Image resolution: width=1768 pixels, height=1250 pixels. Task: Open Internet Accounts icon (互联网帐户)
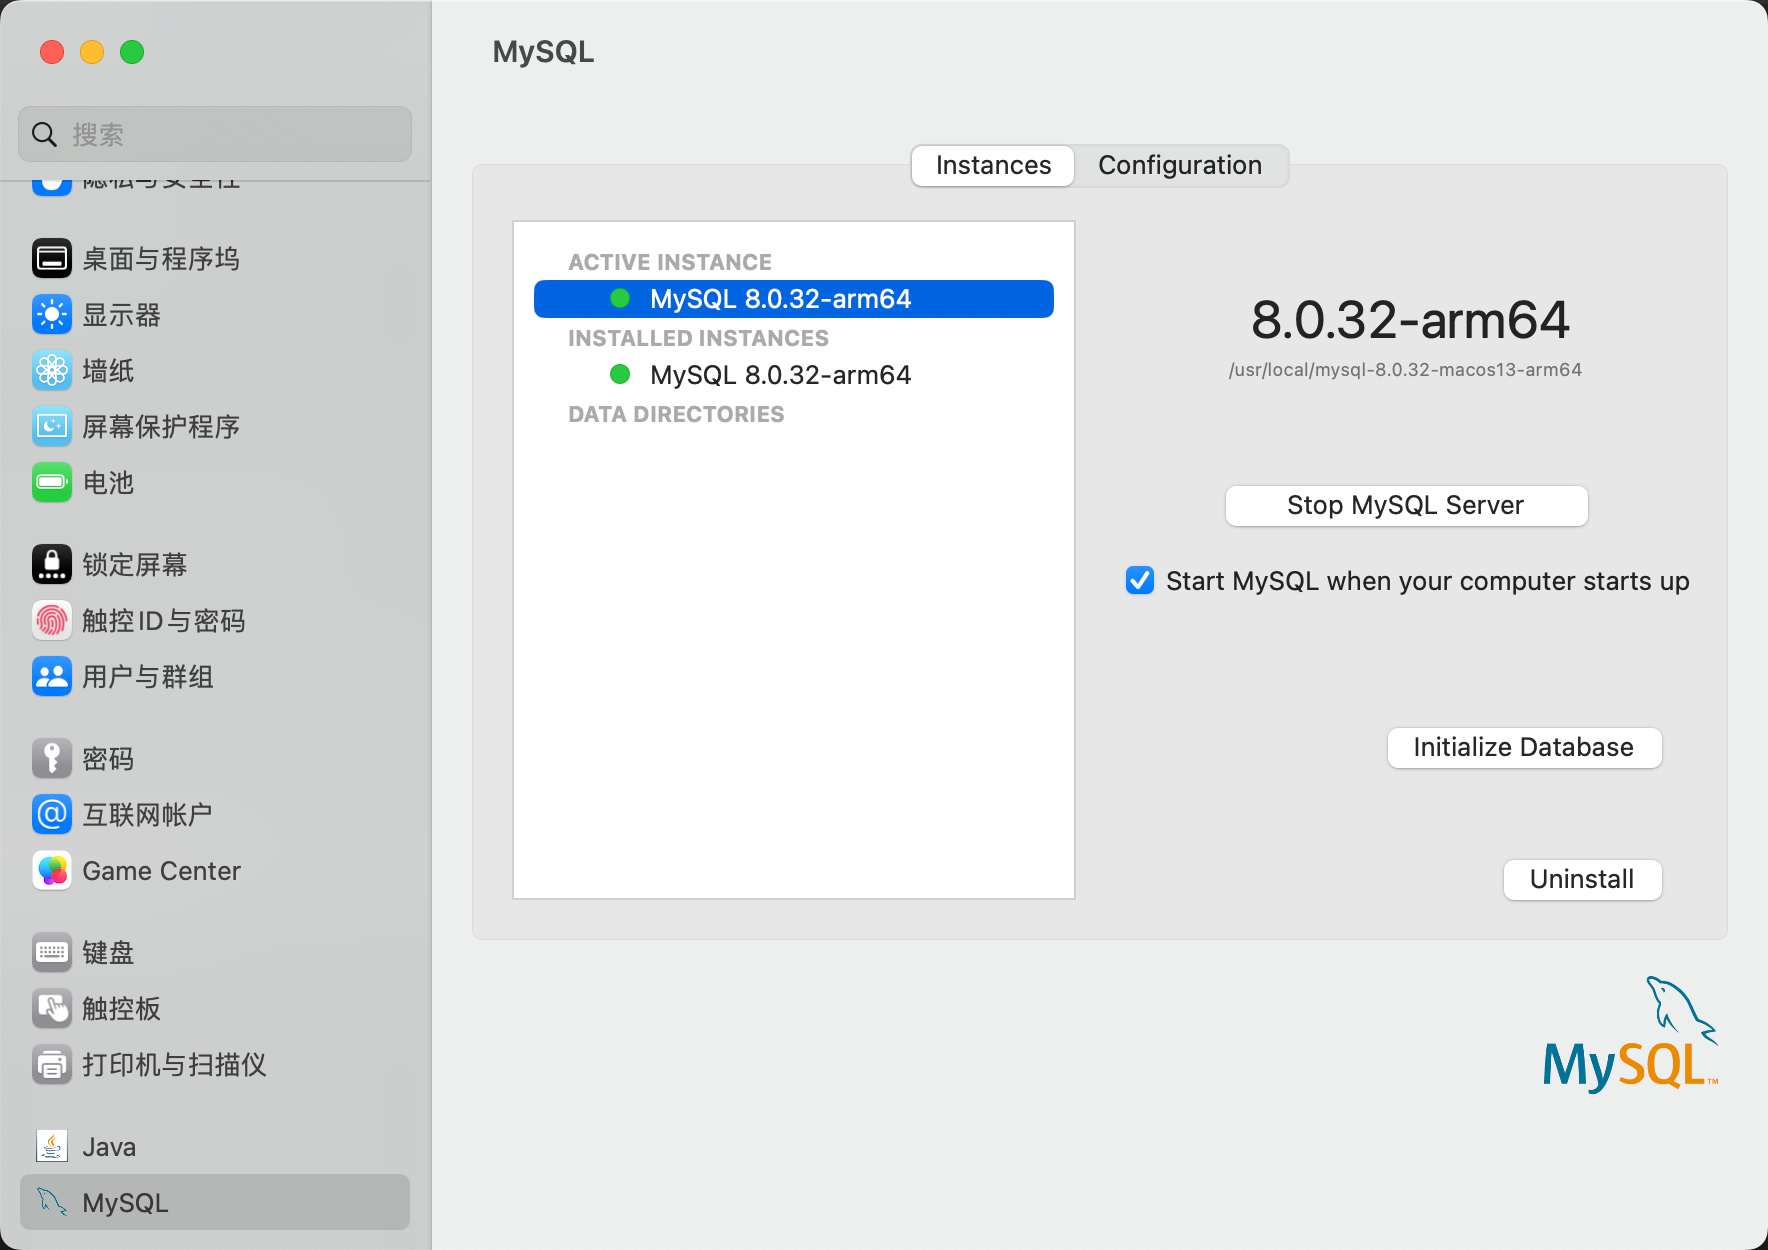(52, 815)
